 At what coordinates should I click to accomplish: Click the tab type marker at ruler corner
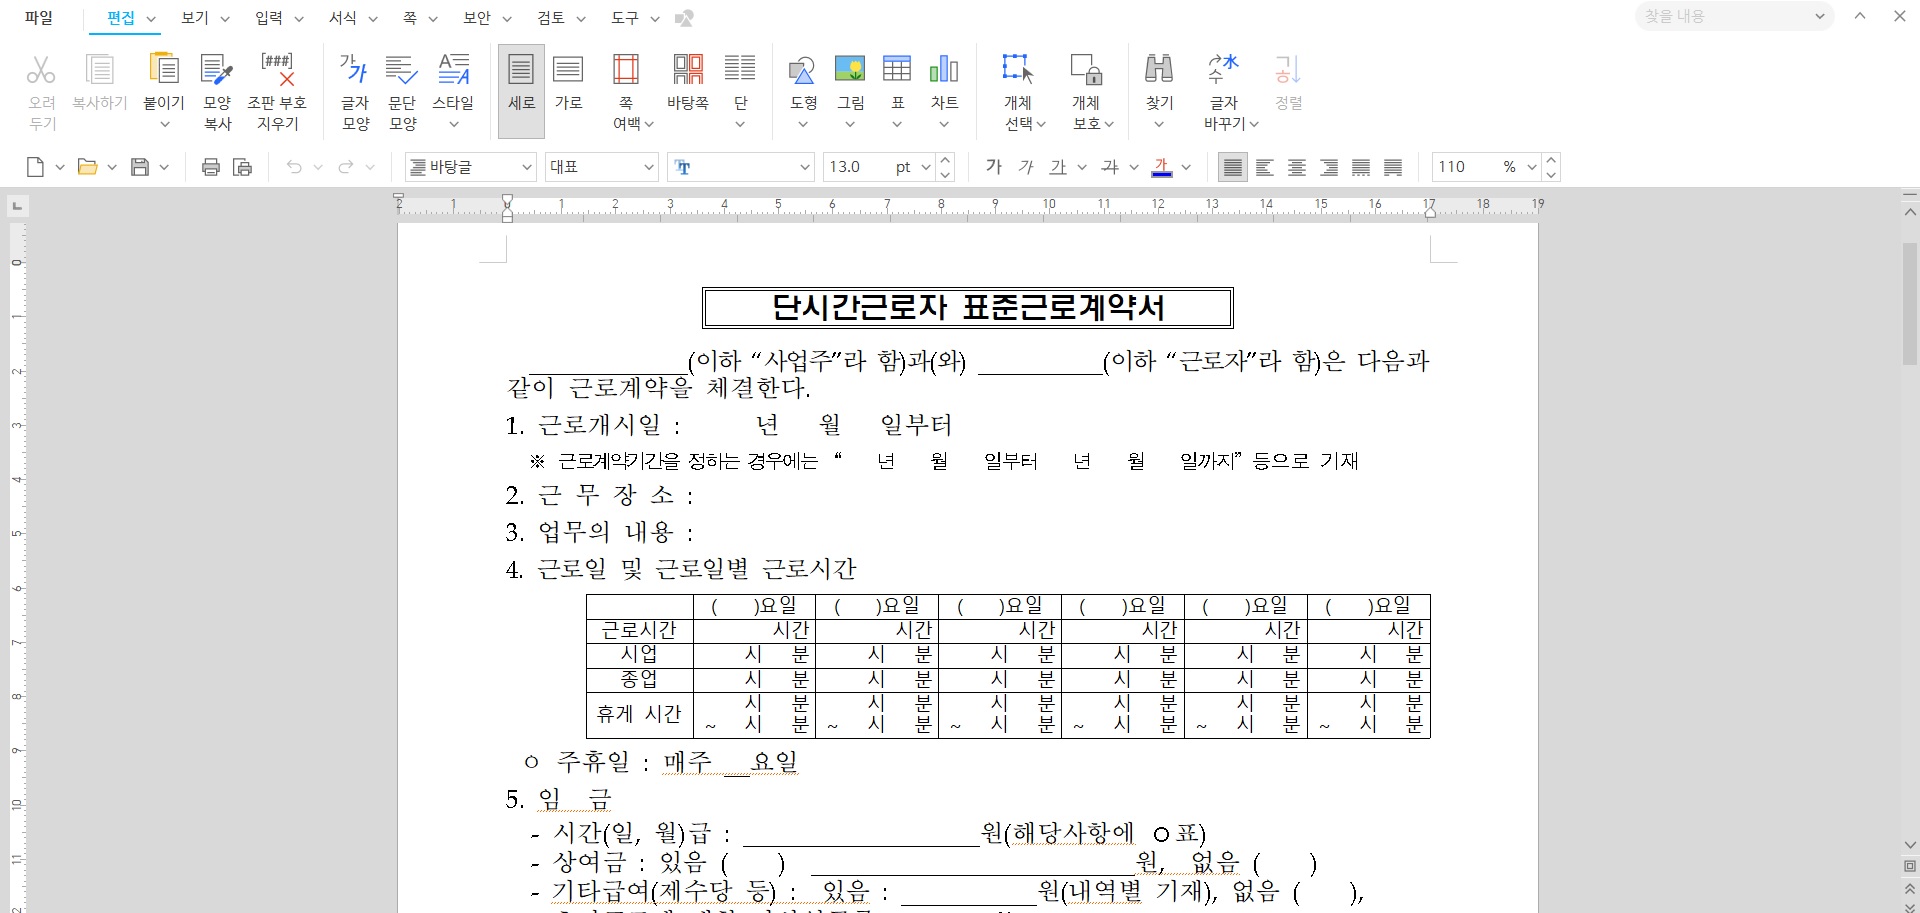coord(17,206)
